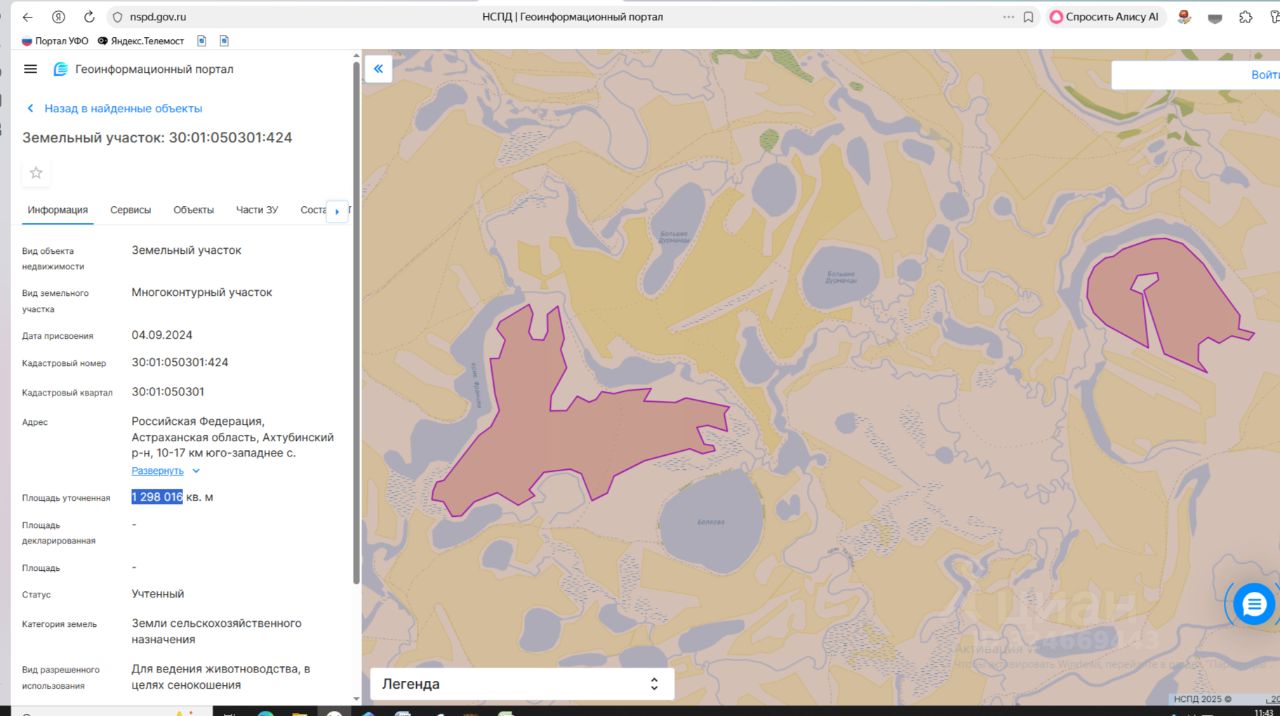Switch to the Информация tab
This screenshot has height=716, width=1280.
(x=58, y=210)
